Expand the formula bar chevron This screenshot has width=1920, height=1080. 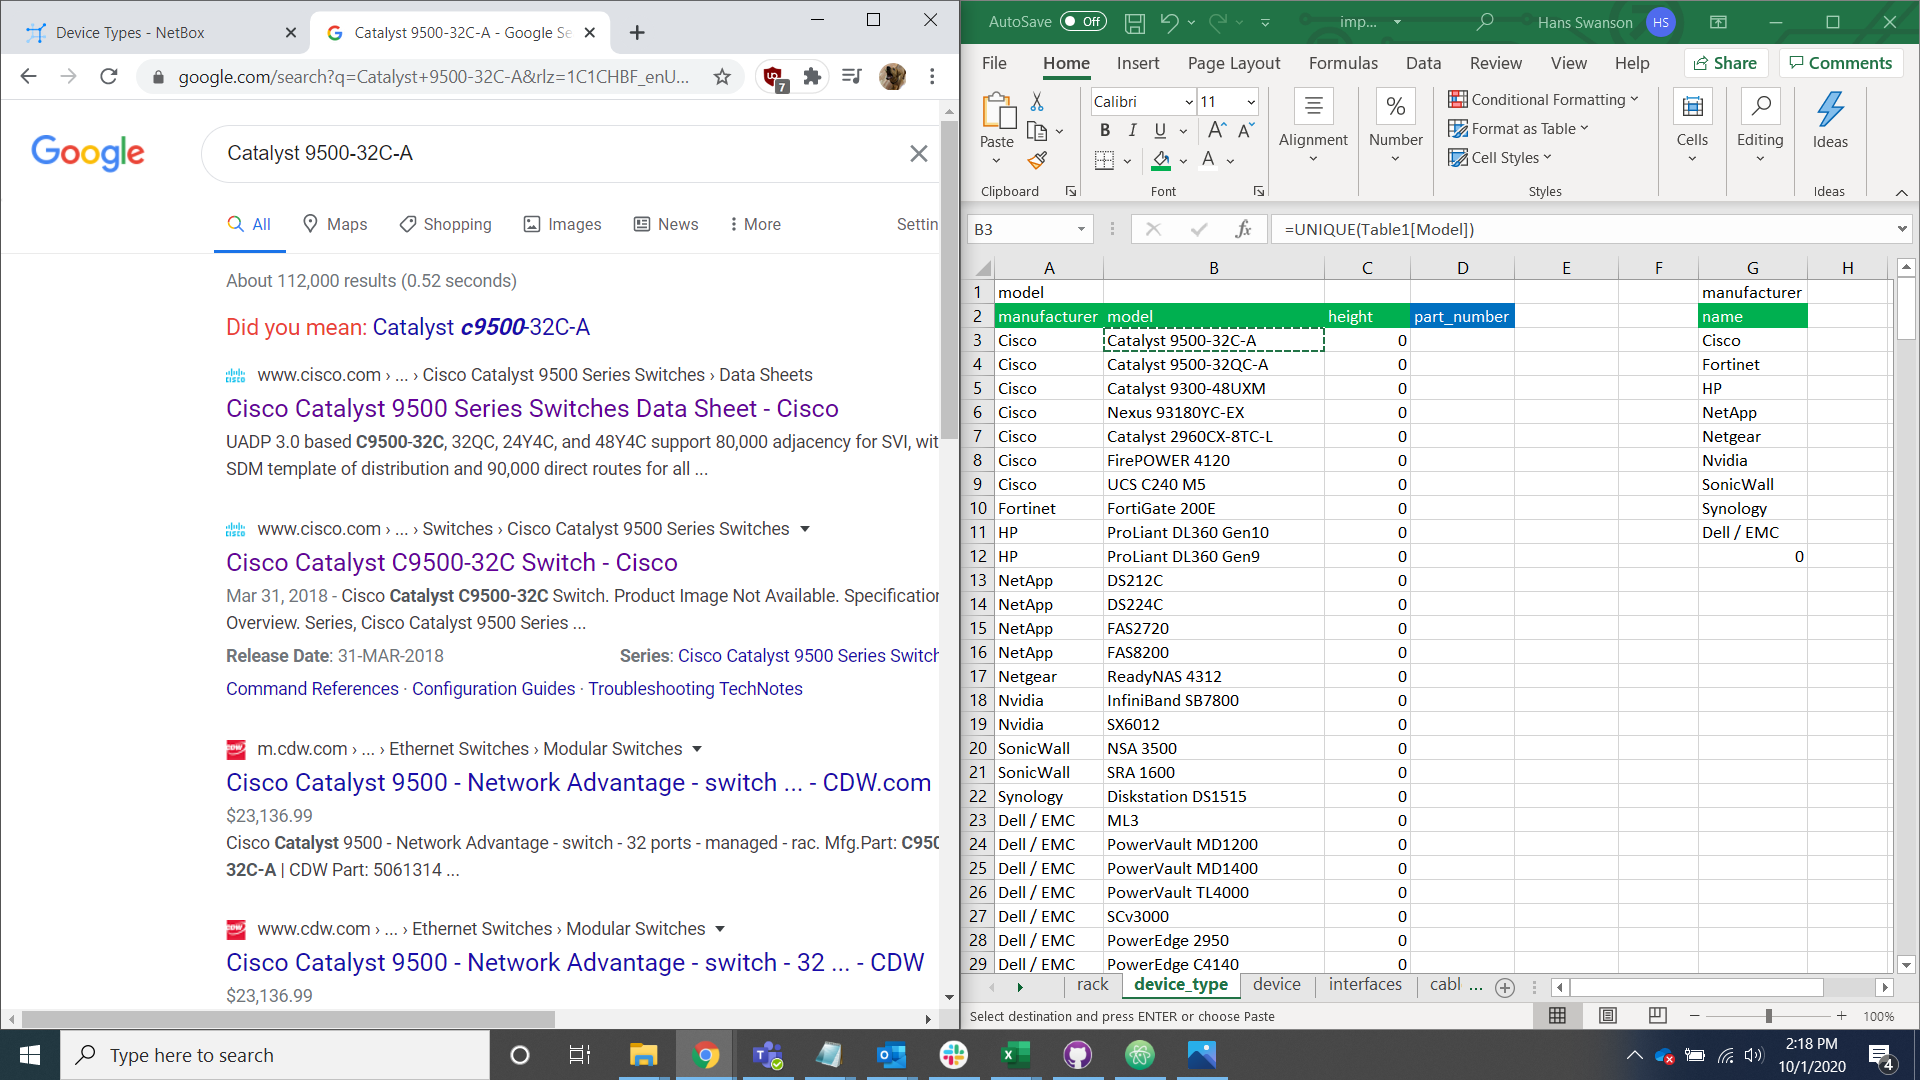[x=1901, y=229]
